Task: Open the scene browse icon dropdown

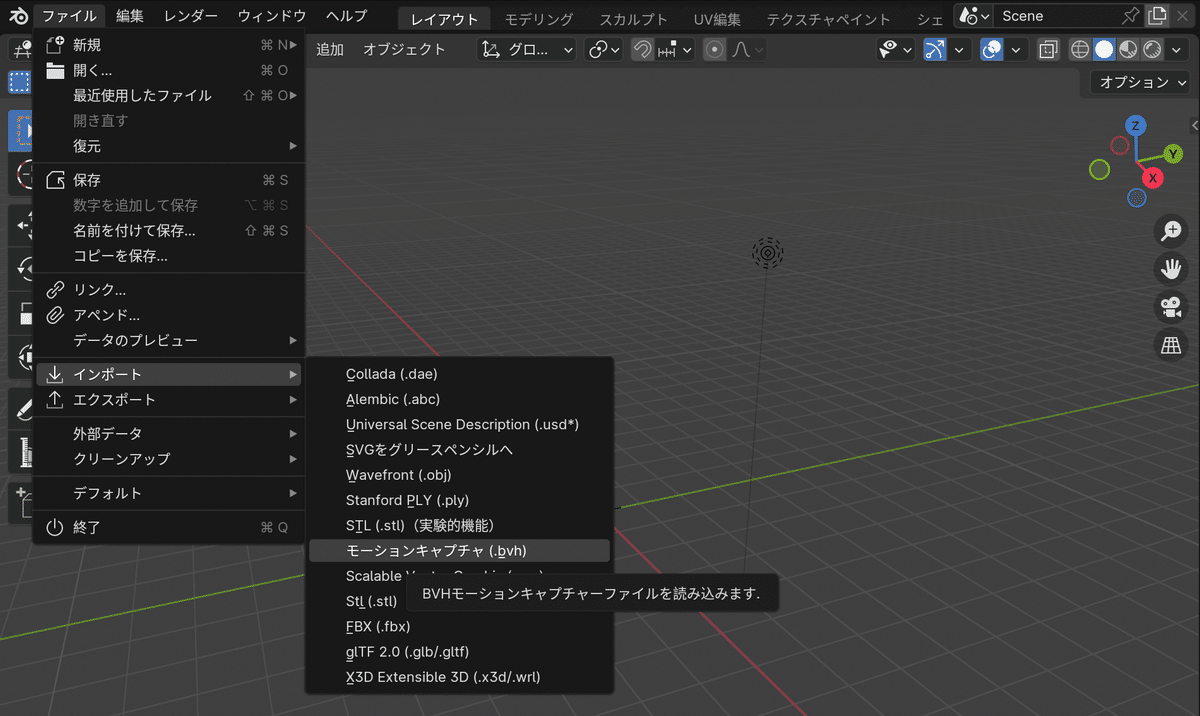Action: coord(973,16)
